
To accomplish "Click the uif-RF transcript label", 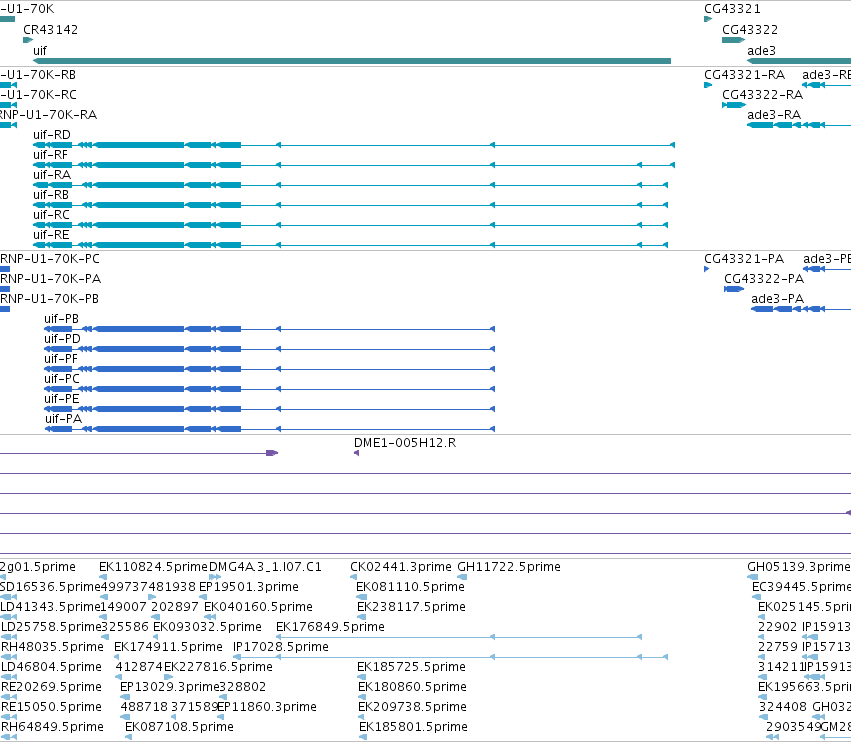I will 50,155.
